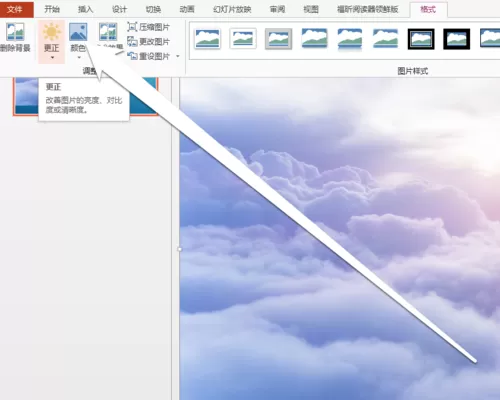This screenshot has height=400, width=500.
Task: Open the Color (颜色) picture icon
Action: [78, 32]
